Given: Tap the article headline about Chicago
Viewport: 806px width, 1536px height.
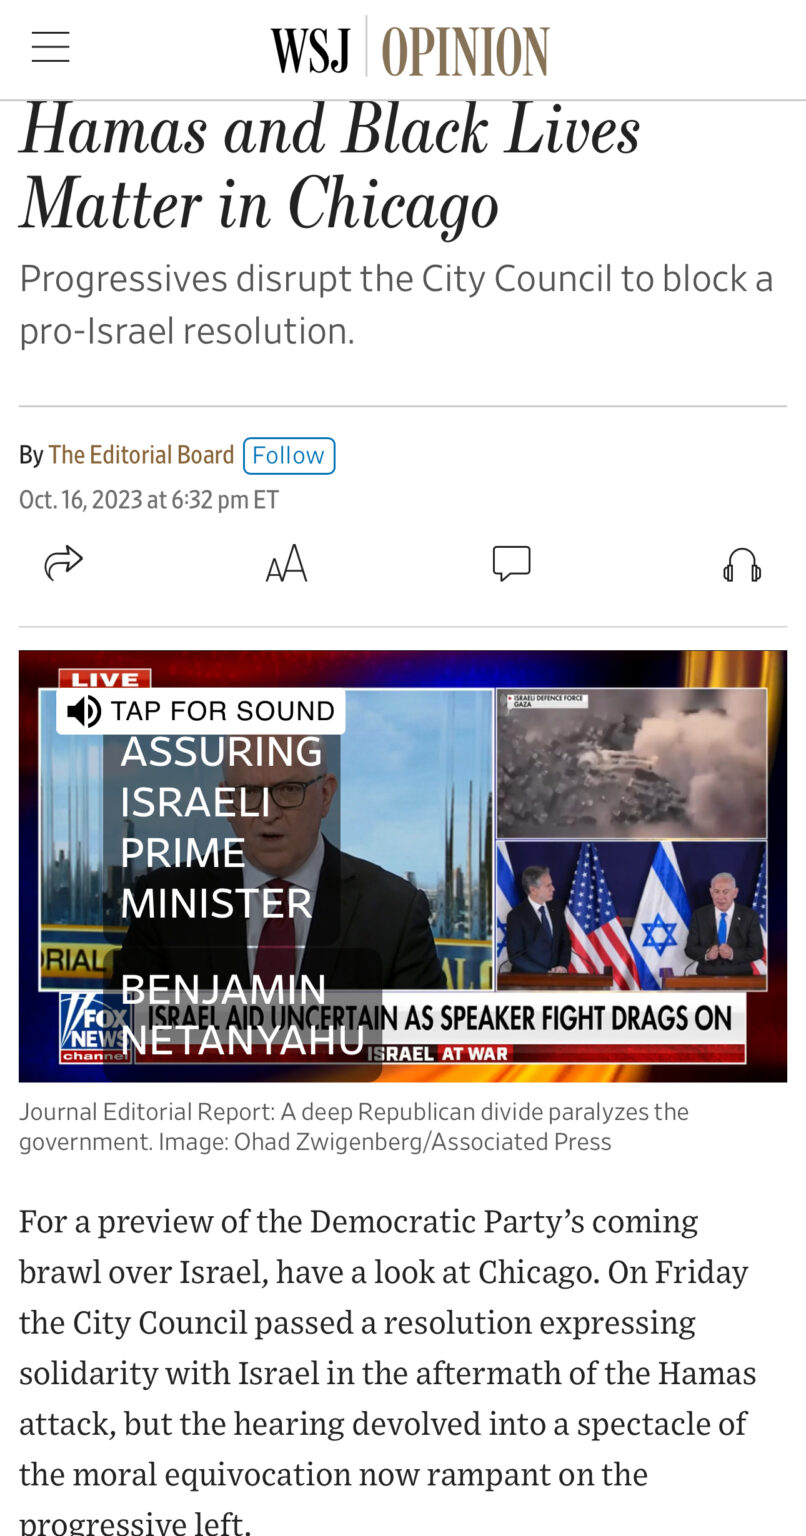Looking at the screenshot, I should 329,167.
